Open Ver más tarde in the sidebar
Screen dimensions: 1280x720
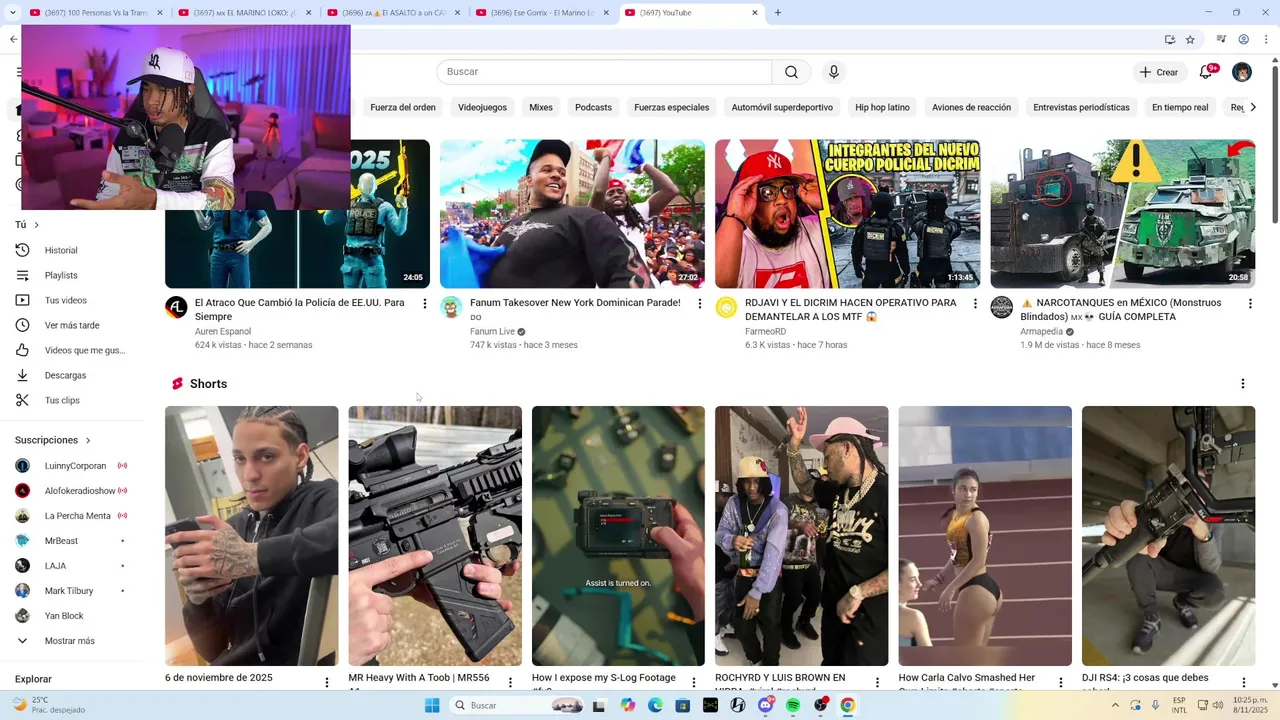(x=74, y=325)
